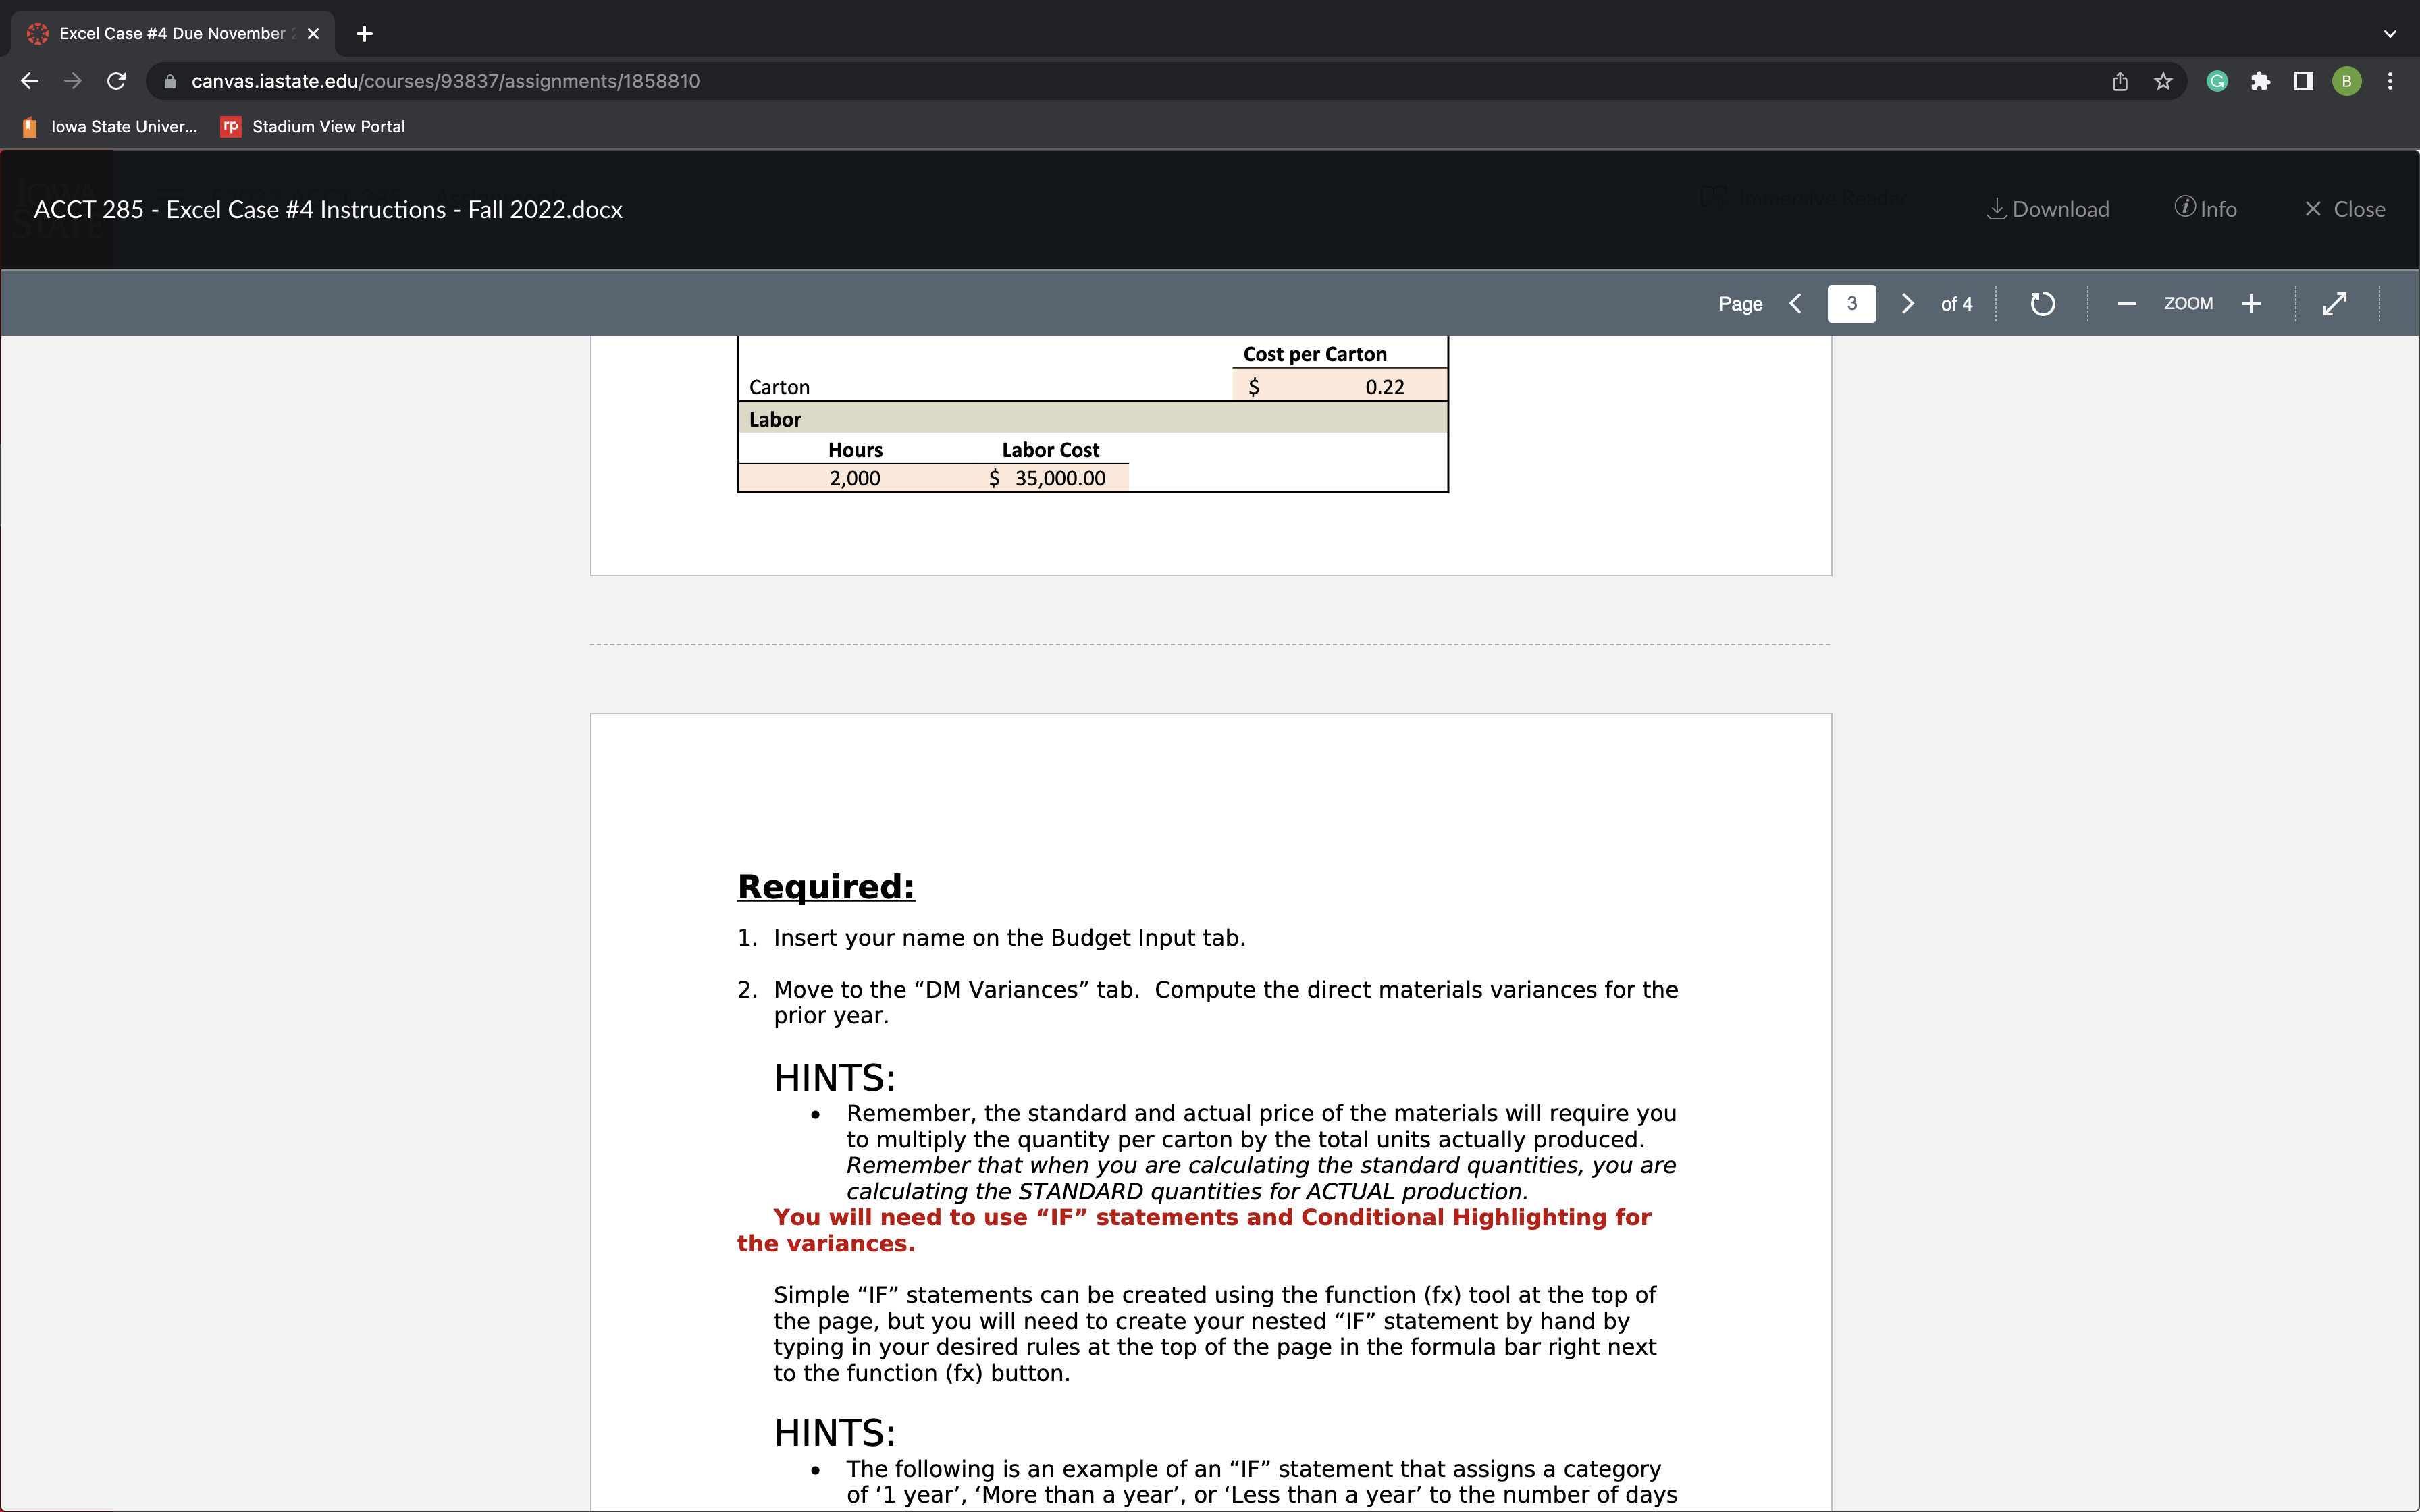
Task: Open Chrome's three-dot menu
Action: pyautogui.click(x=2390, y=82)
